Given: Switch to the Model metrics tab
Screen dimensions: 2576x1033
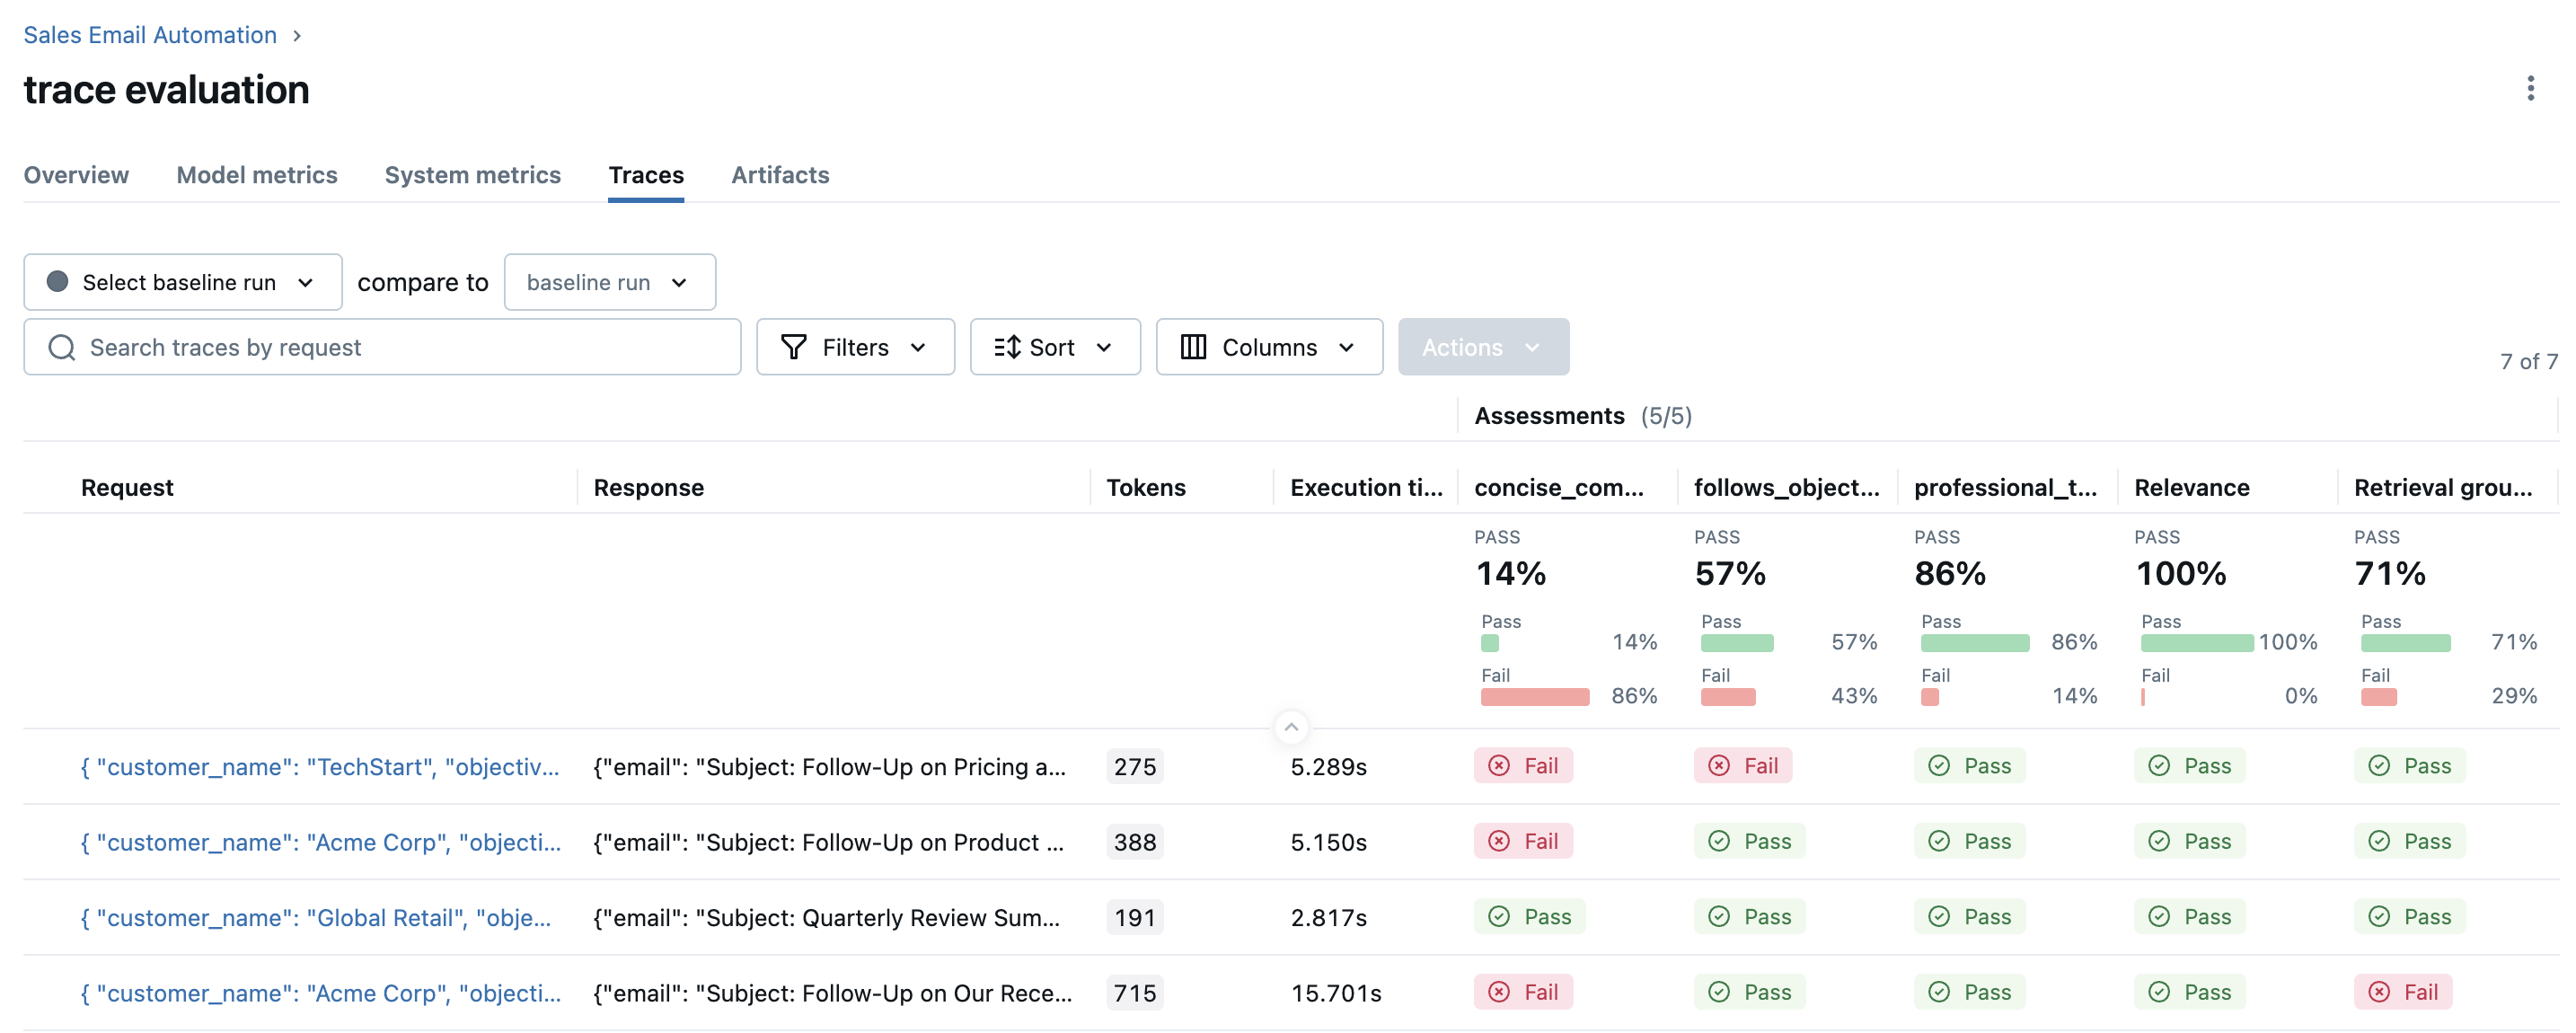Looking at the screenshot, I should pyautogui.click(x=256, y=175).
